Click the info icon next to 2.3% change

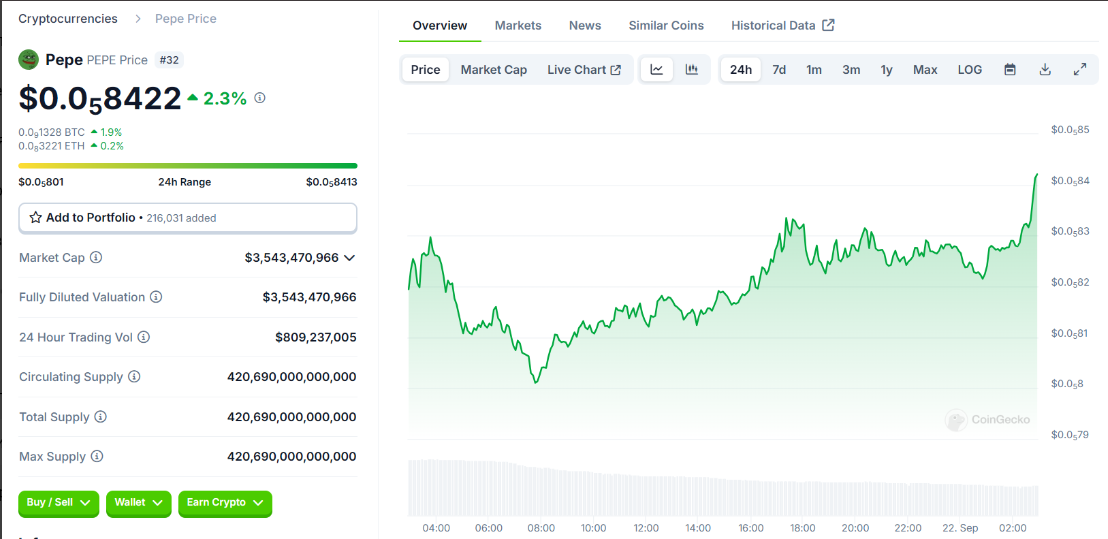[260, 97]
